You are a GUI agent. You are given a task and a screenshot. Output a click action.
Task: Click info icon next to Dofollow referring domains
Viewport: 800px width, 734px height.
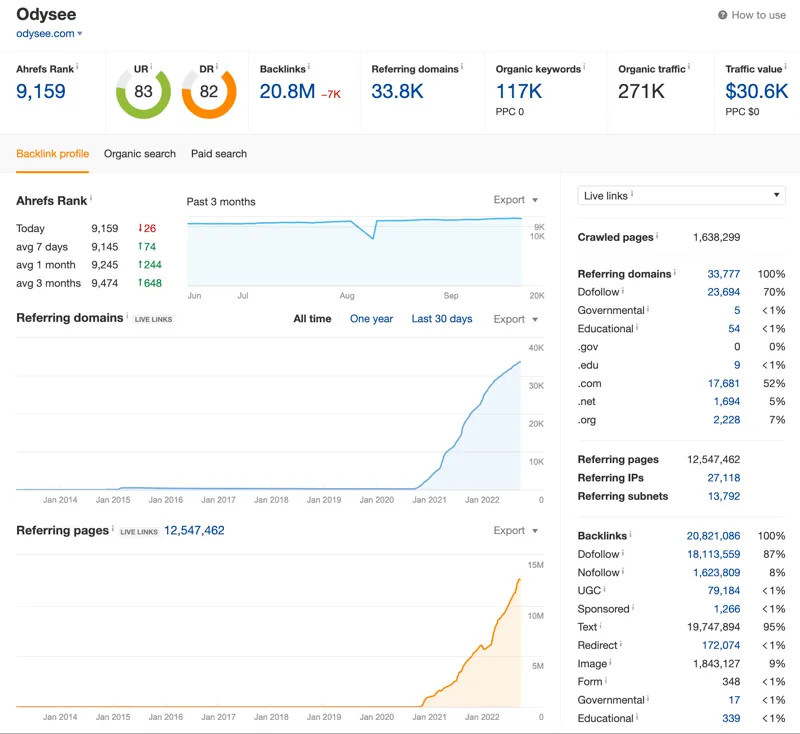(x=622, y=290)
